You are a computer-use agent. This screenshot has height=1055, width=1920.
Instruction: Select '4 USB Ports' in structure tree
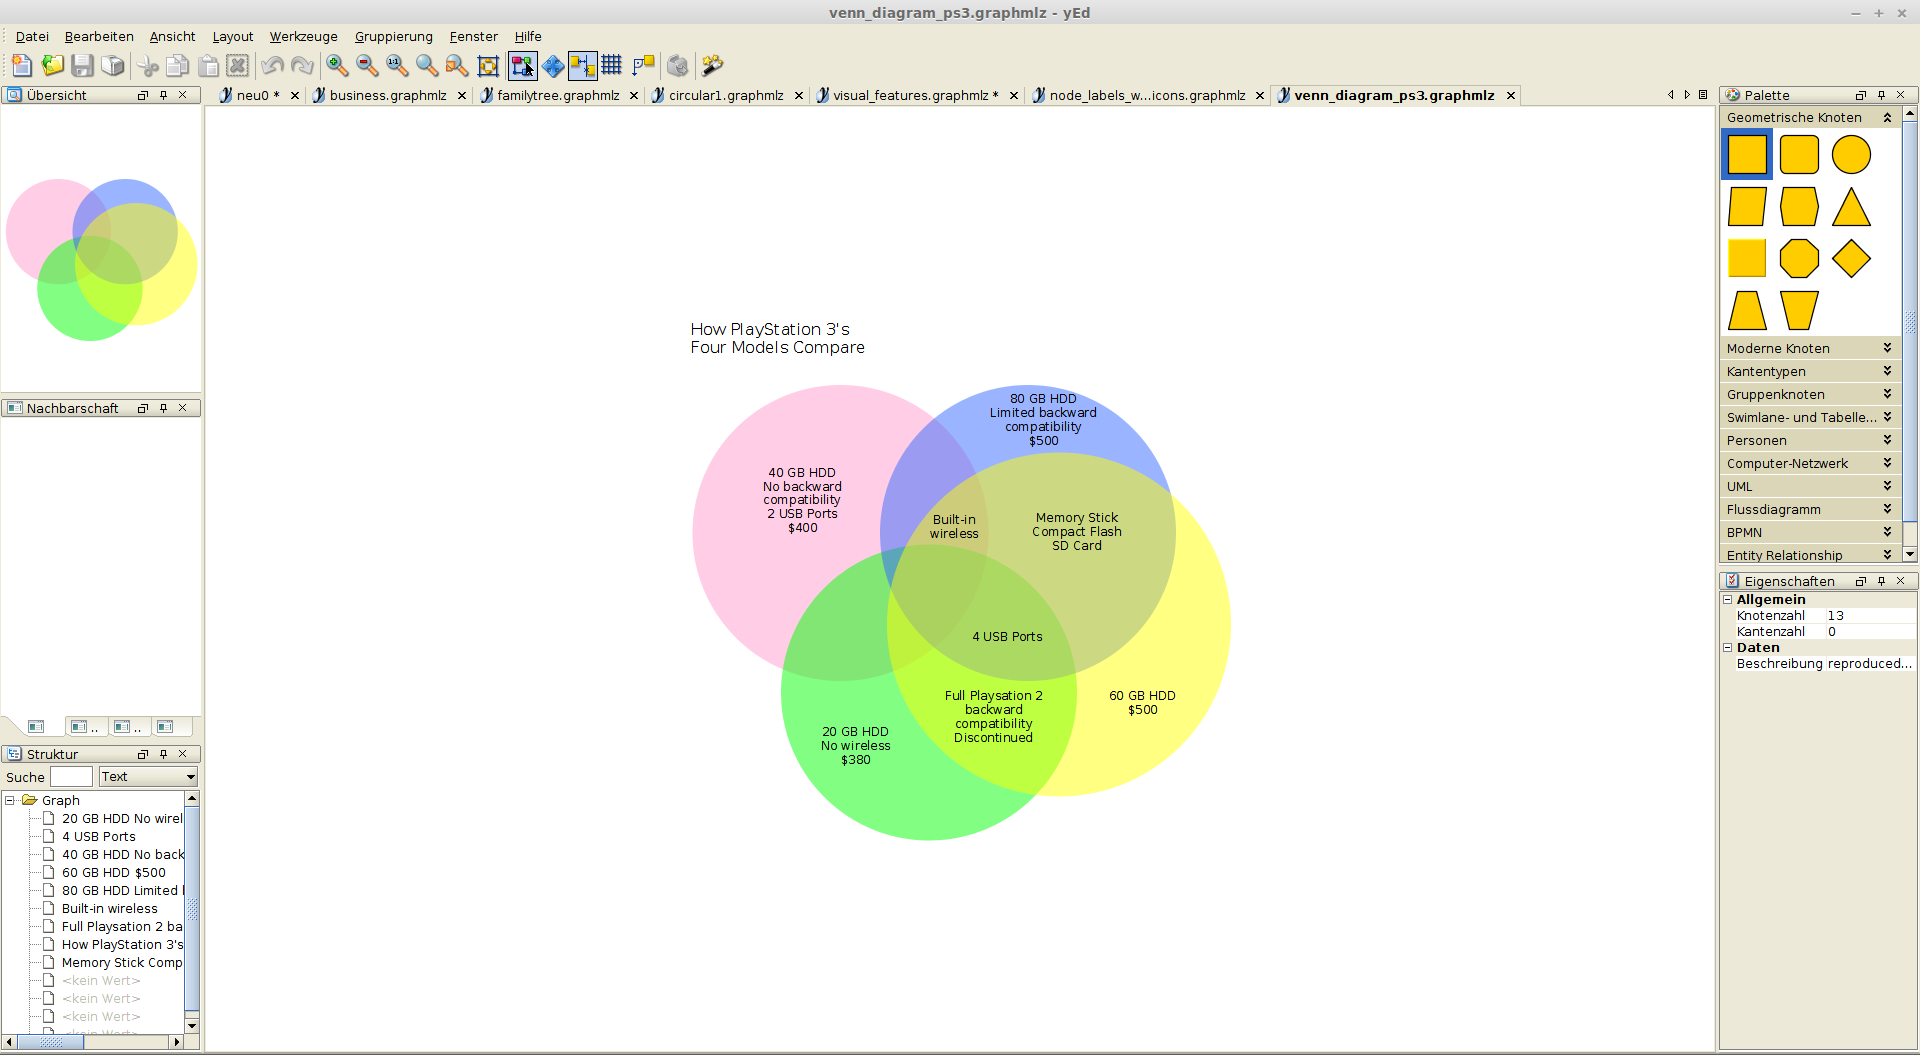coord(98,837)
